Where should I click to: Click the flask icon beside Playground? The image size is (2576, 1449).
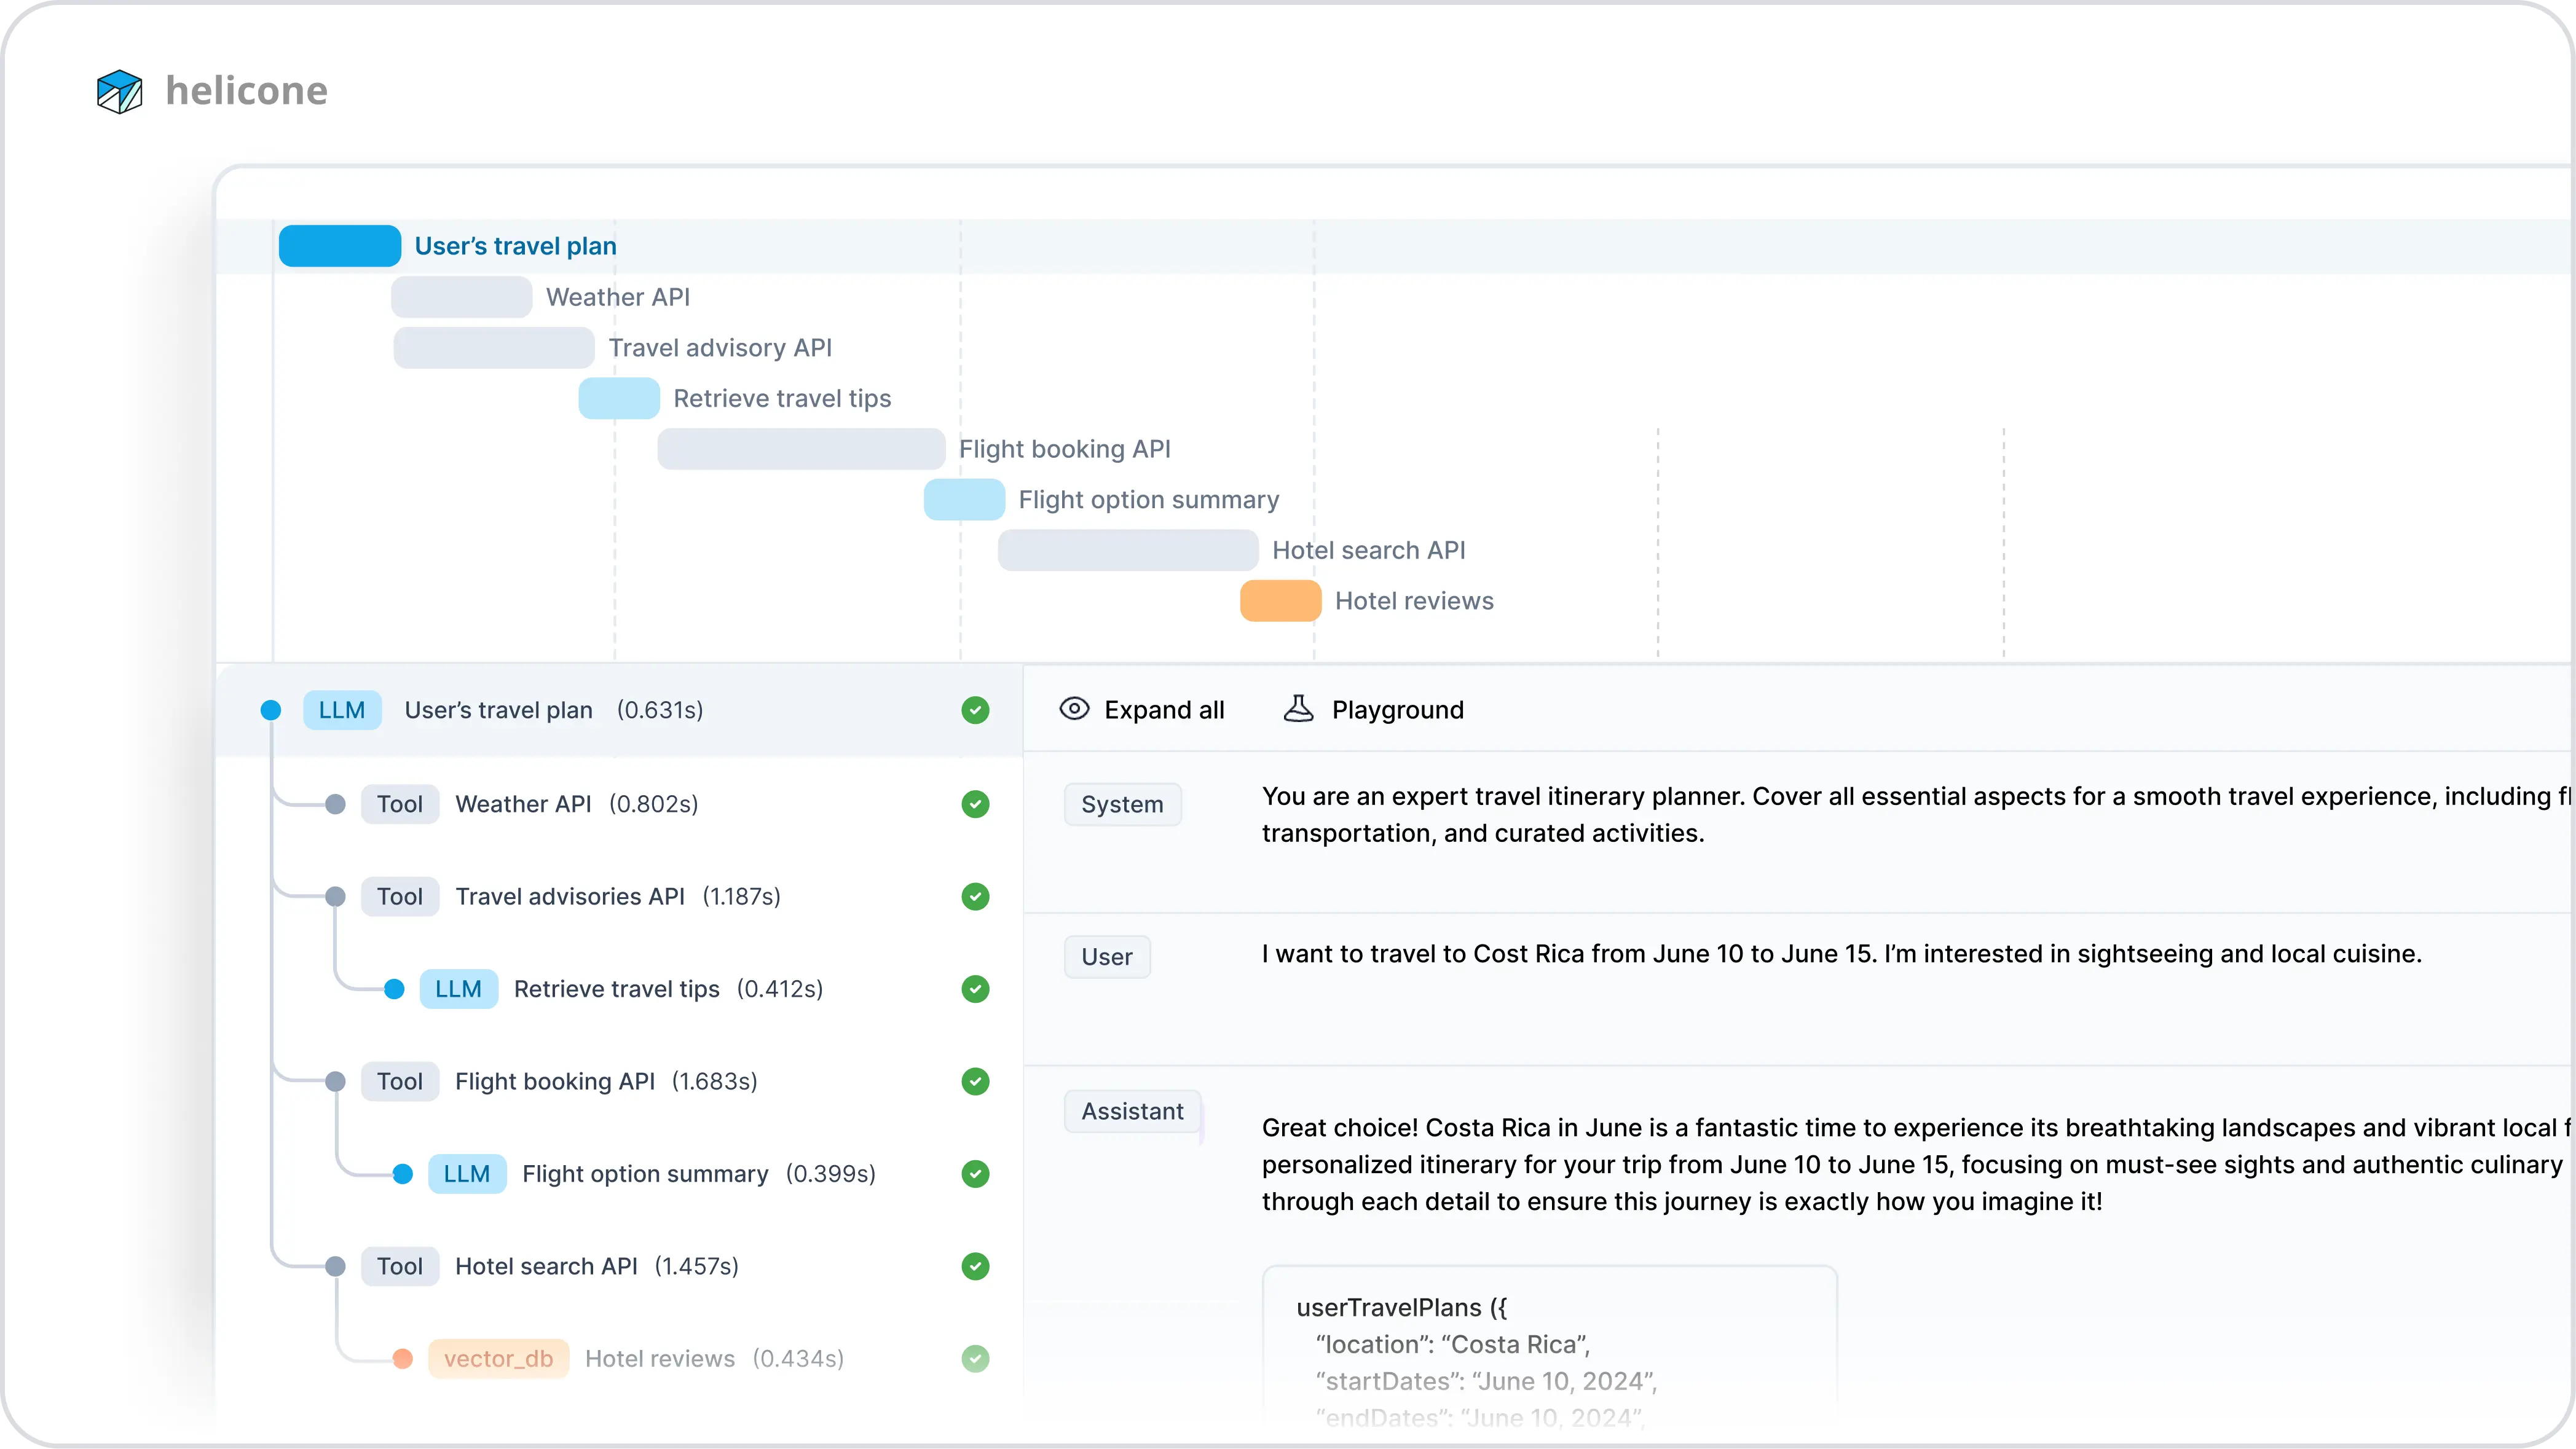1298,709
